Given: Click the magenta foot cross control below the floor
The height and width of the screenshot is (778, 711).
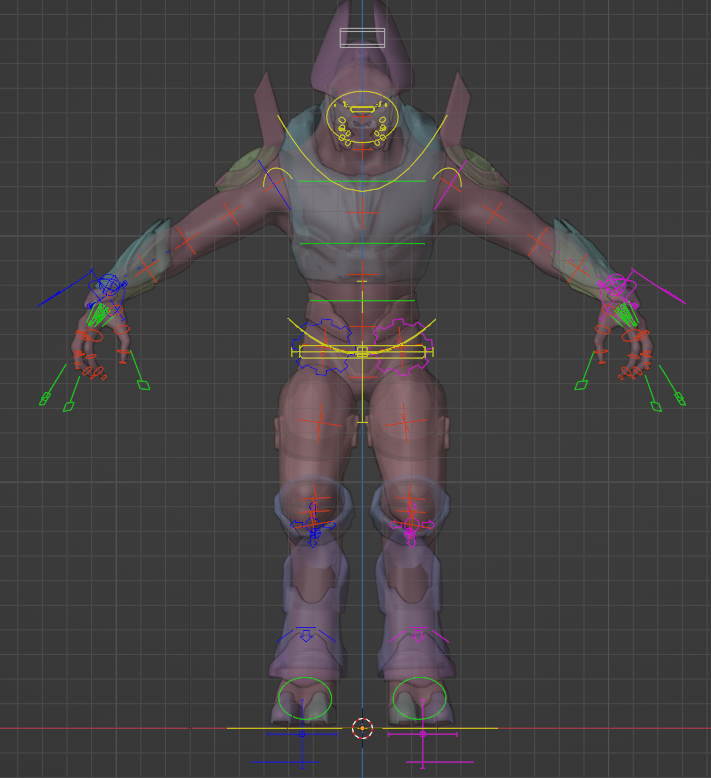Looking at the screenshot, I should pyautogui.click(x=423, y=734).
